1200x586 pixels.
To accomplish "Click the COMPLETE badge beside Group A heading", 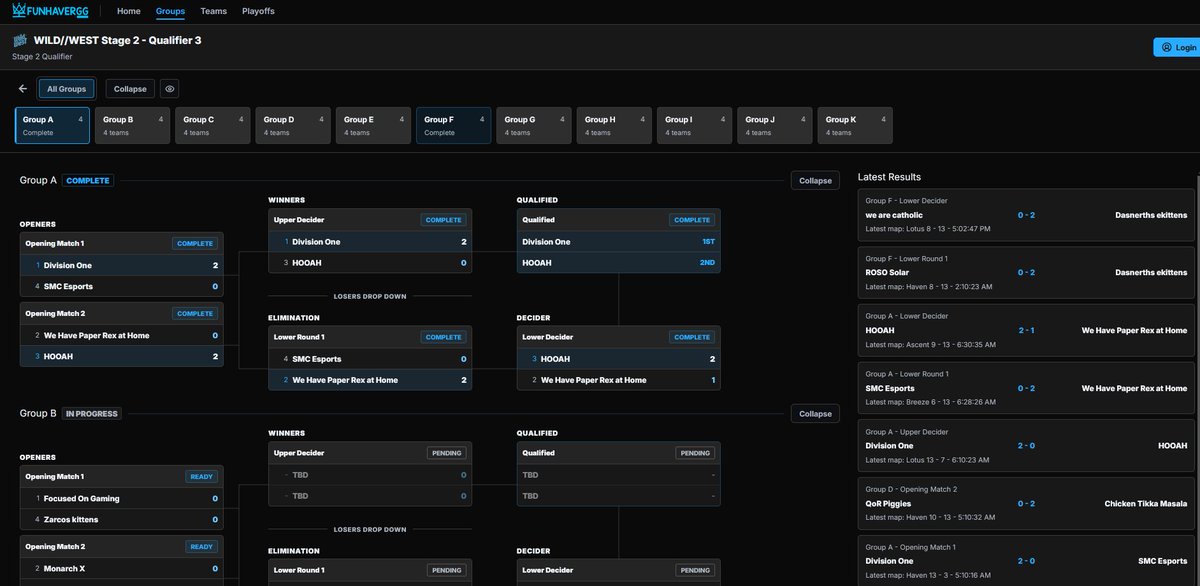I will click(x=88, y=180).
